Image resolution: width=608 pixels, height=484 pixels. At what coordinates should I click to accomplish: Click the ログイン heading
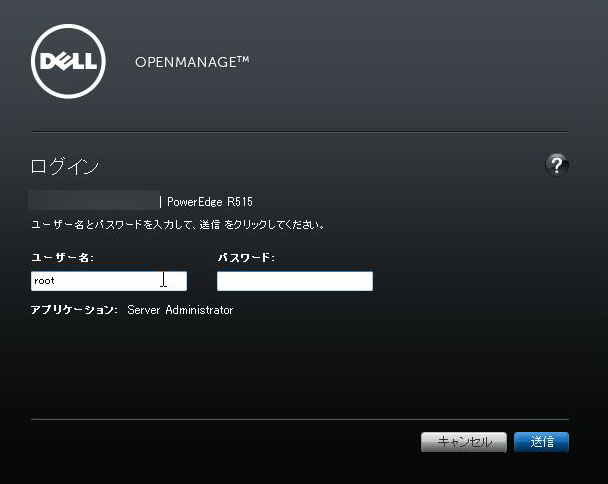pos(65,166)
